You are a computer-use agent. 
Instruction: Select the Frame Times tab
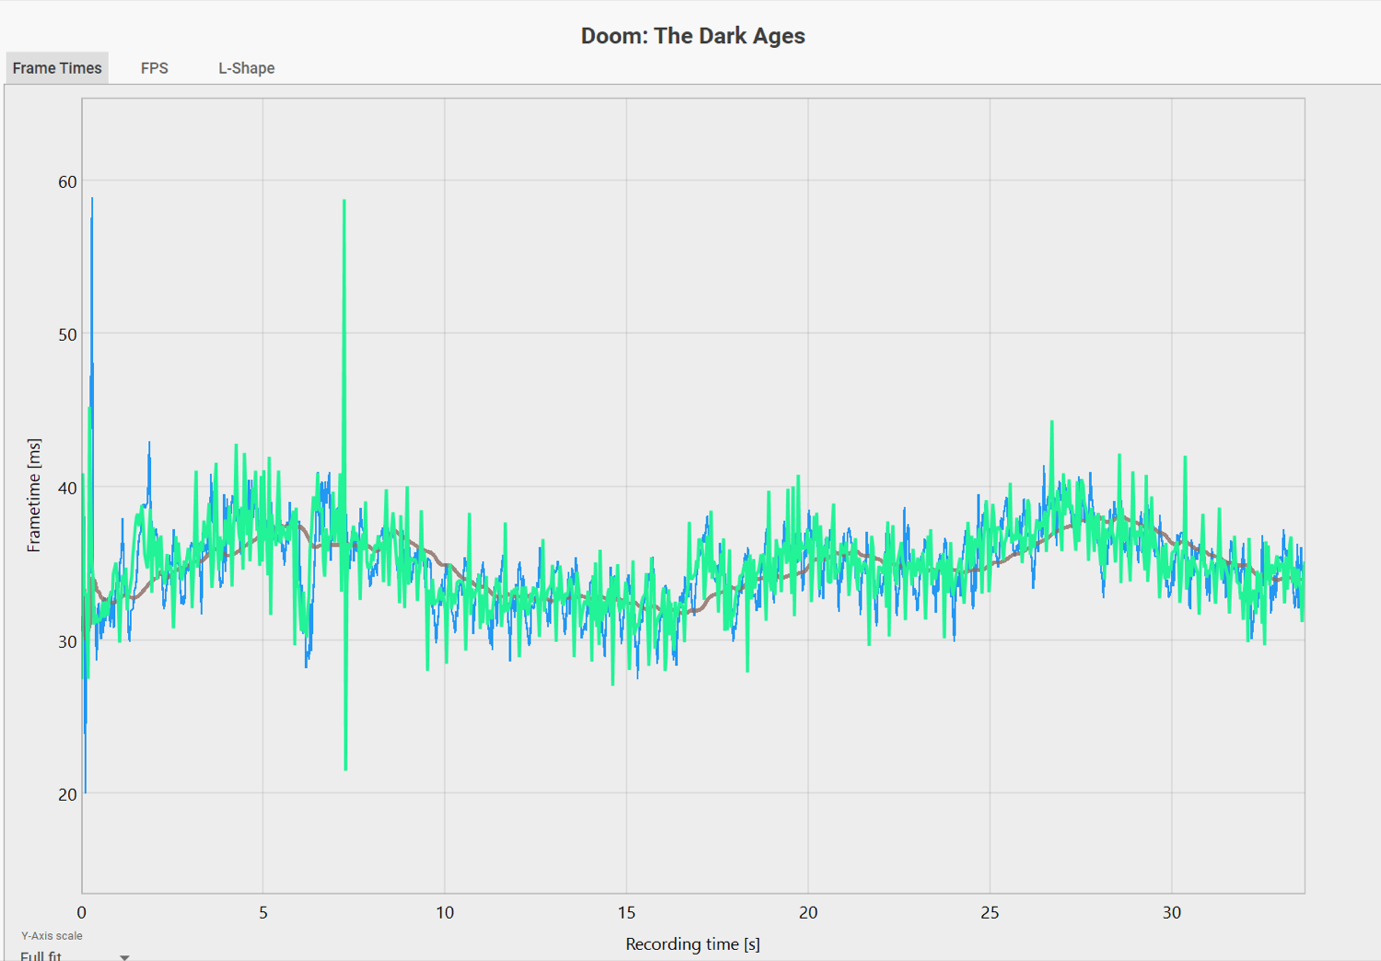tap(57, 68)
